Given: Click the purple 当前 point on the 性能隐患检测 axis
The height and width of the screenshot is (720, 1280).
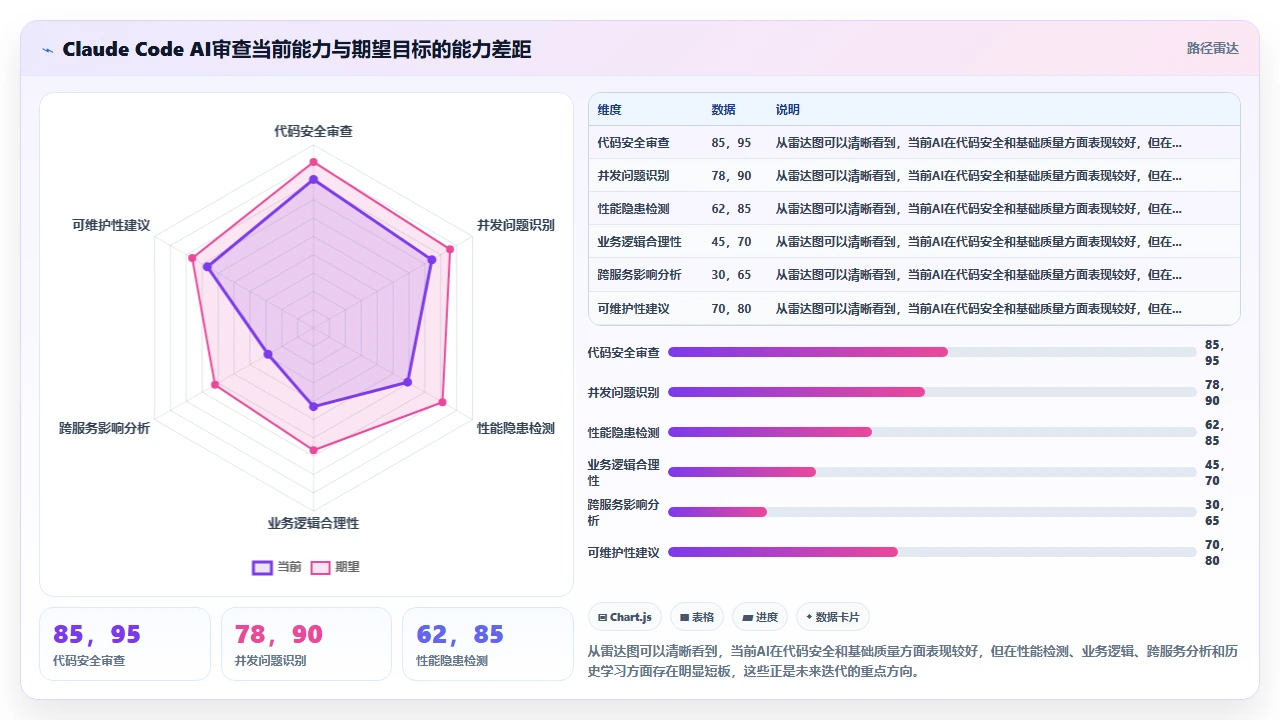Looking at the screenshot, I should click(408, 382).
